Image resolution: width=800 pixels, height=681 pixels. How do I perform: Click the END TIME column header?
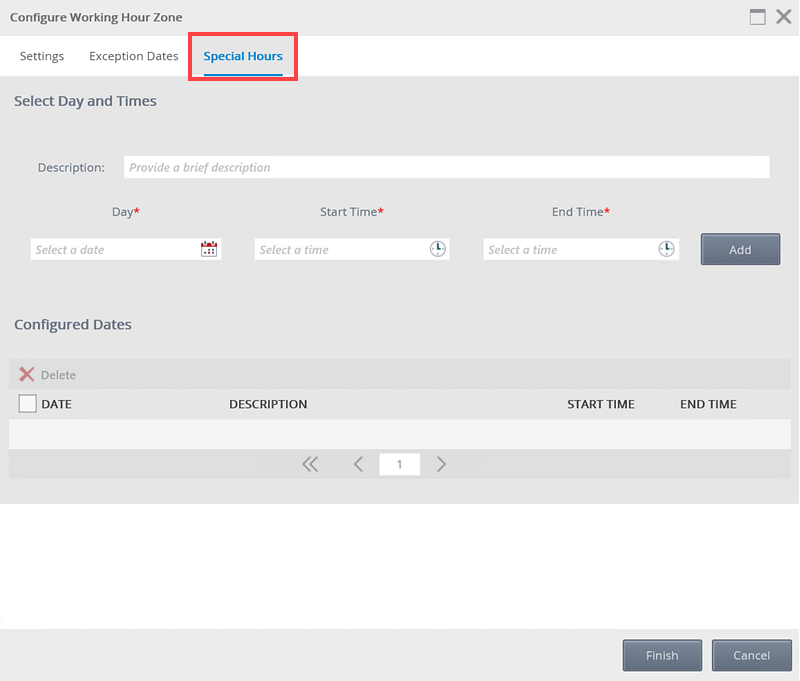[708, 404]
